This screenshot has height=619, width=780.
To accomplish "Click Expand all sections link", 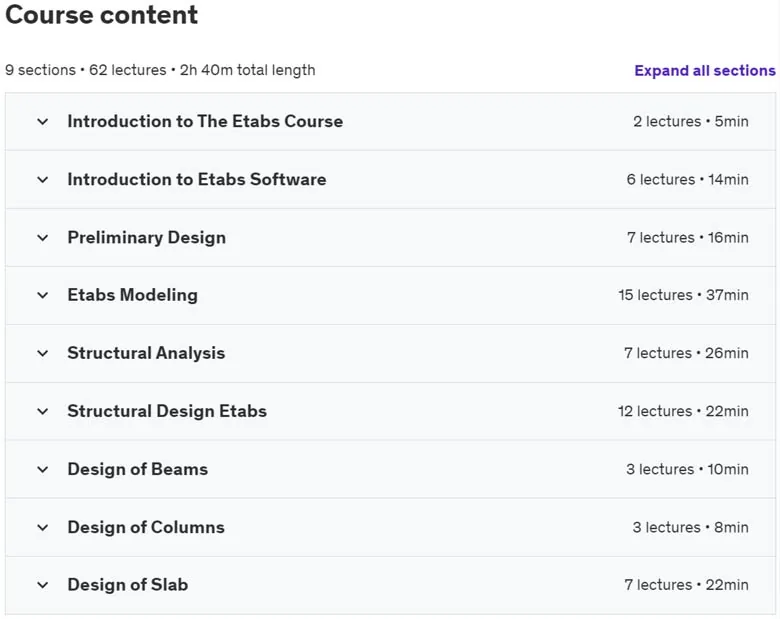I will coord(705,71).
